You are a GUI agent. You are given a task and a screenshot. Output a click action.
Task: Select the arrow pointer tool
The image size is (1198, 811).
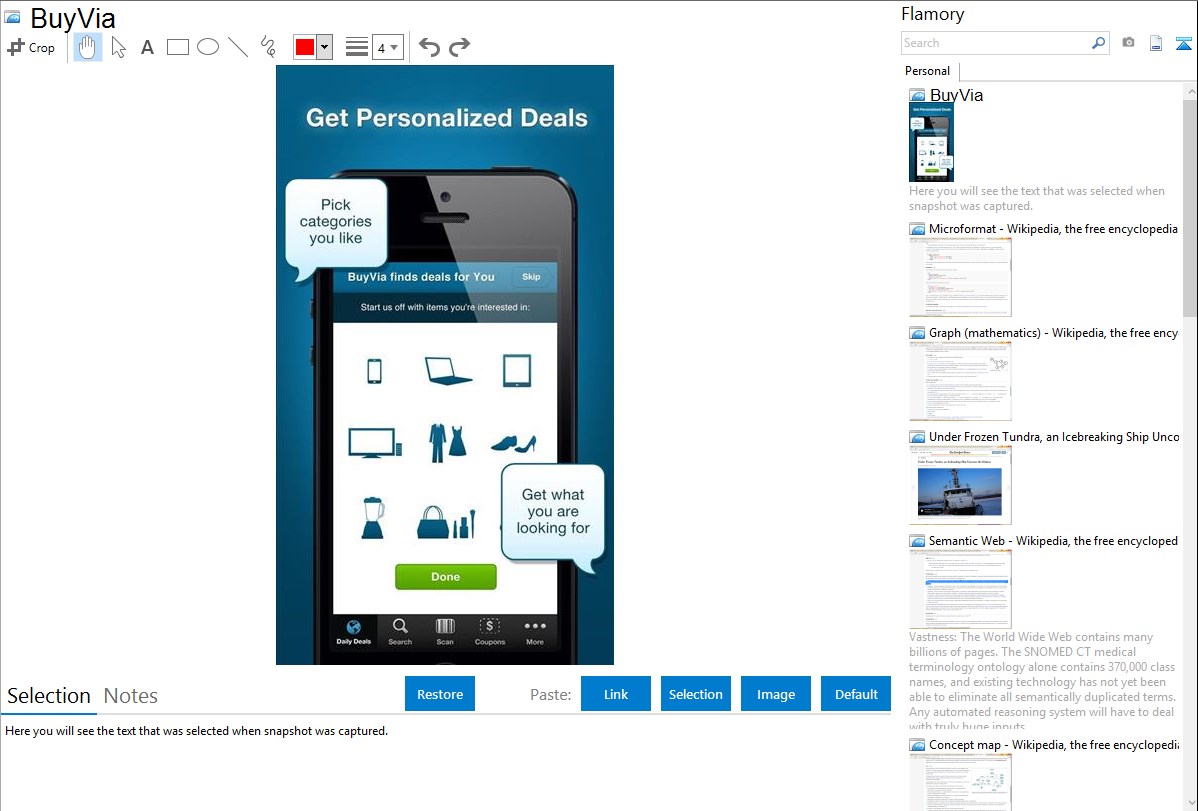click(x=118, y=47)
